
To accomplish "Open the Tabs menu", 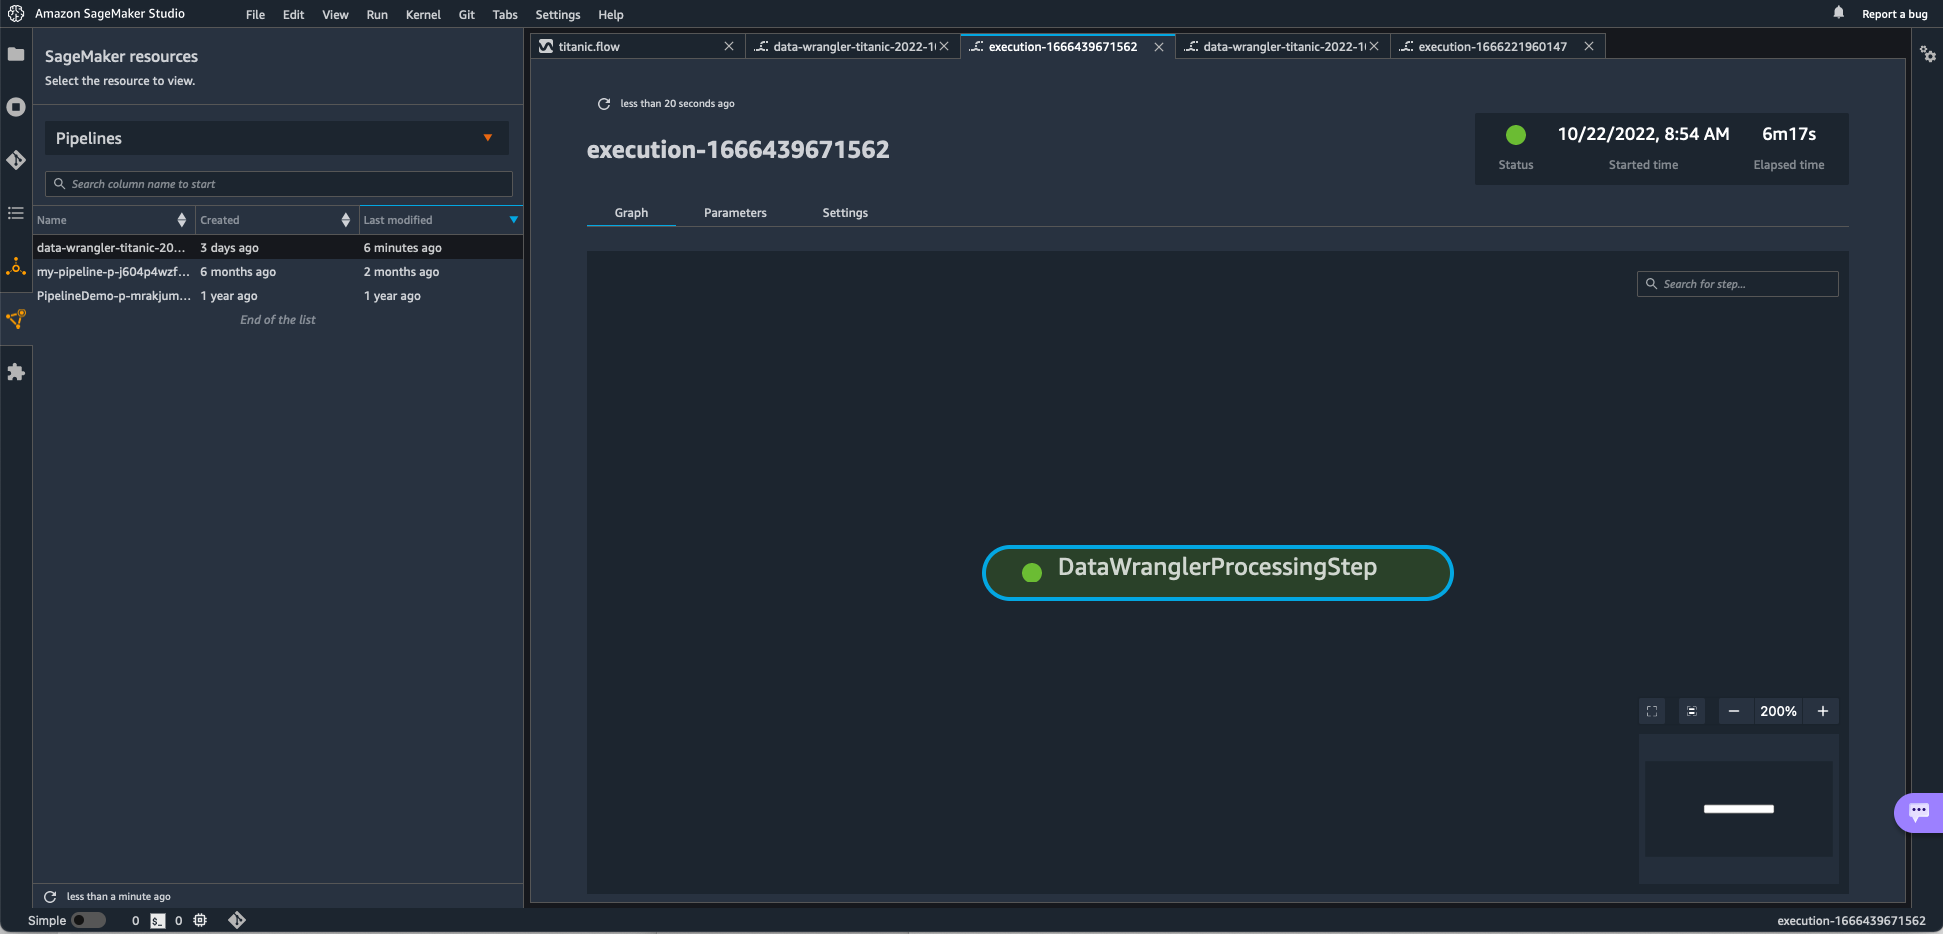I will tap(505, 15).
